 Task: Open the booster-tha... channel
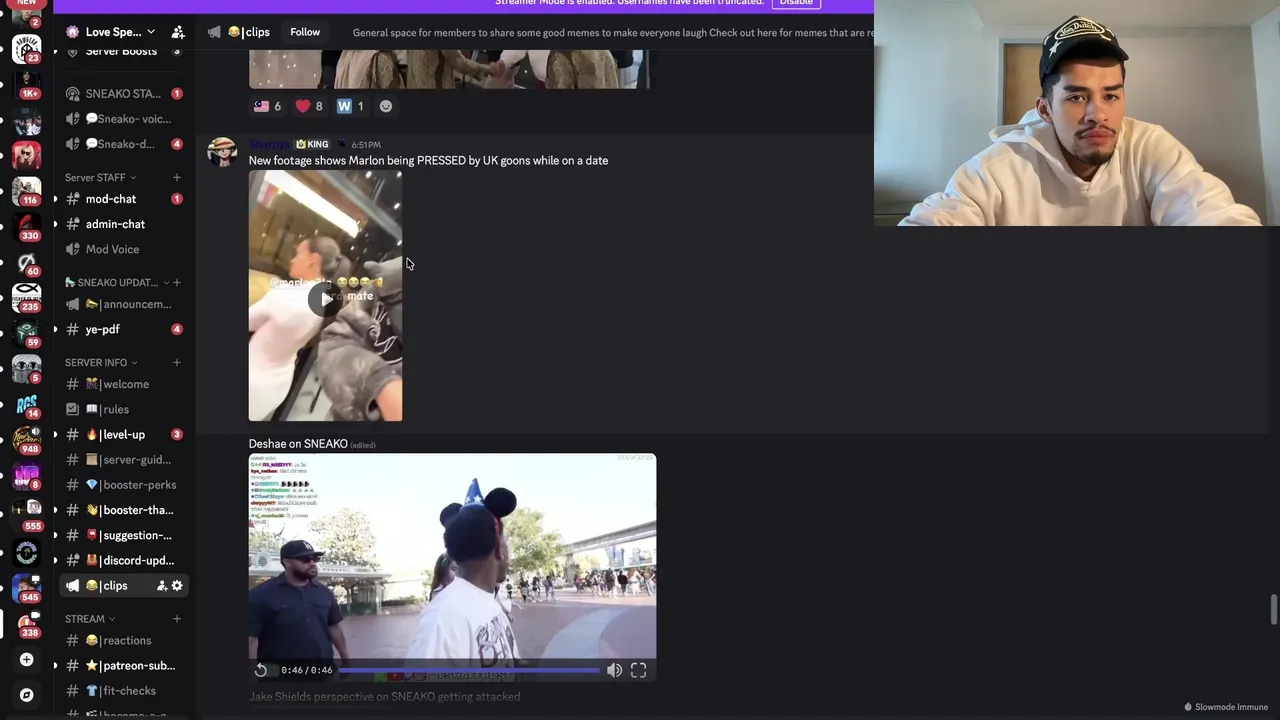(124, 510)
